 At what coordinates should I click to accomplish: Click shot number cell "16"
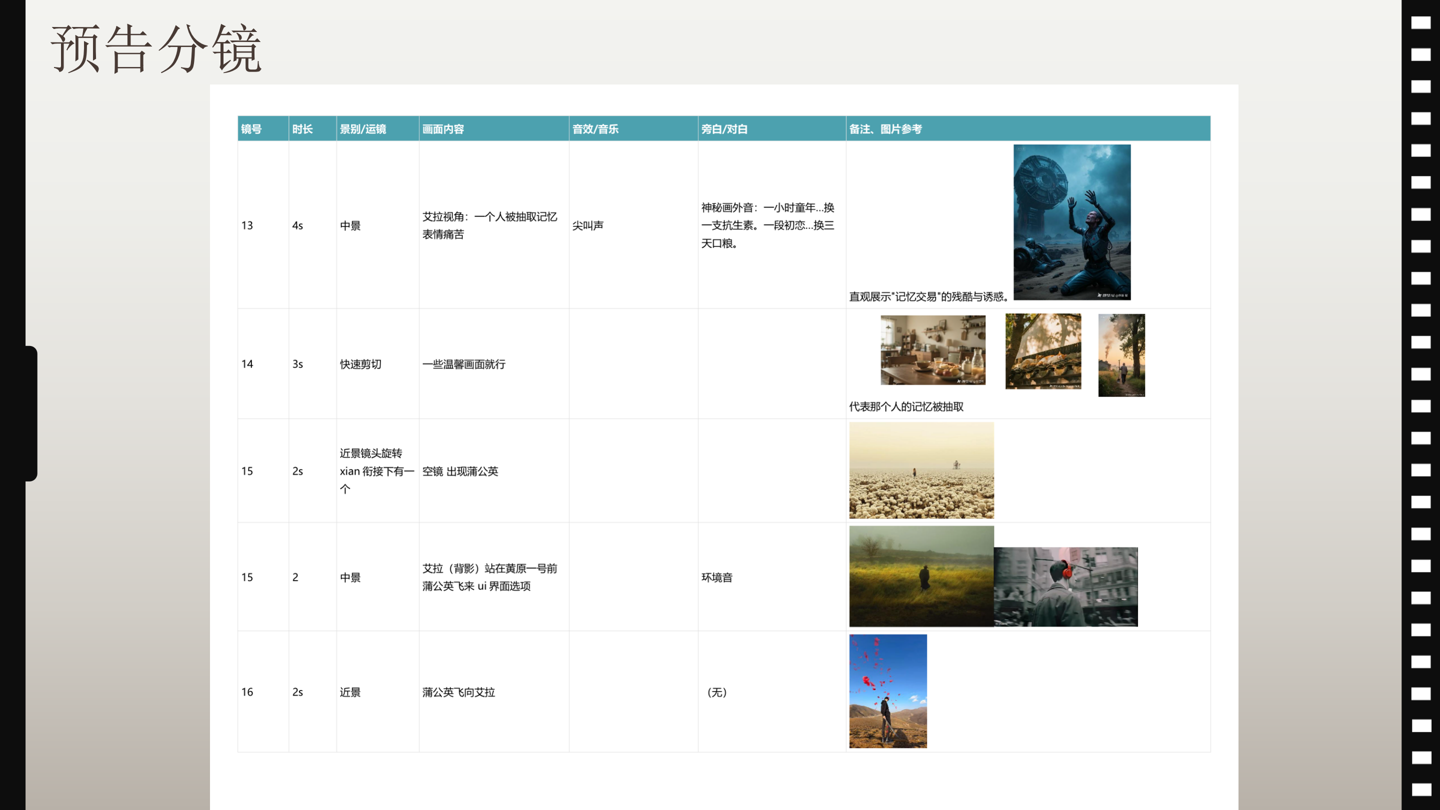click(263, 692)
